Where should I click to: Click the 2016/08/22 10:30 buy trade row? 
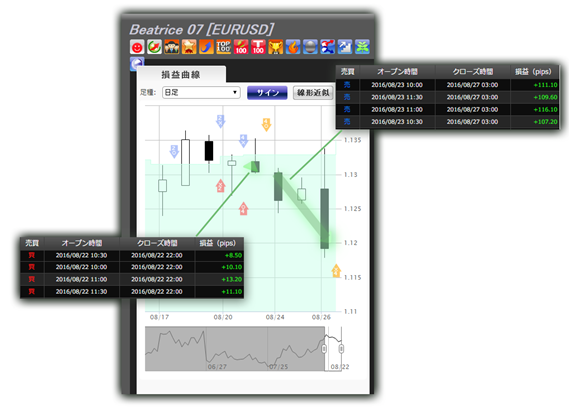132,255
